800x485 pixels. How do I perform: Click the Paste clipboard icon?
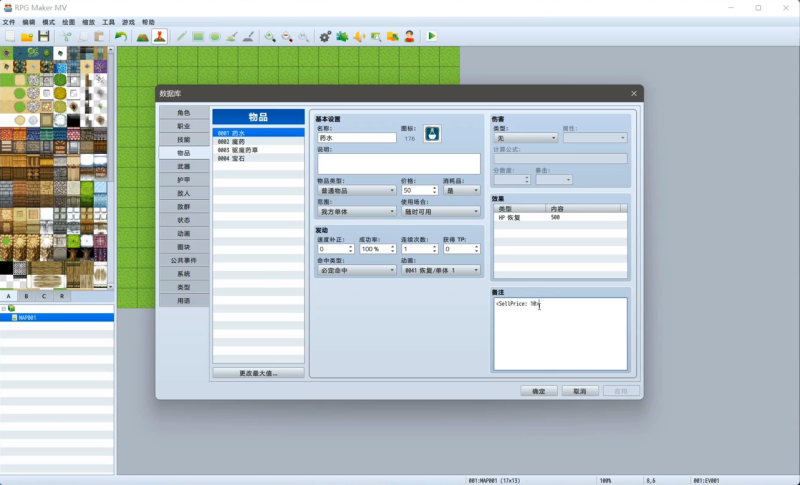[x=99, y=36]
